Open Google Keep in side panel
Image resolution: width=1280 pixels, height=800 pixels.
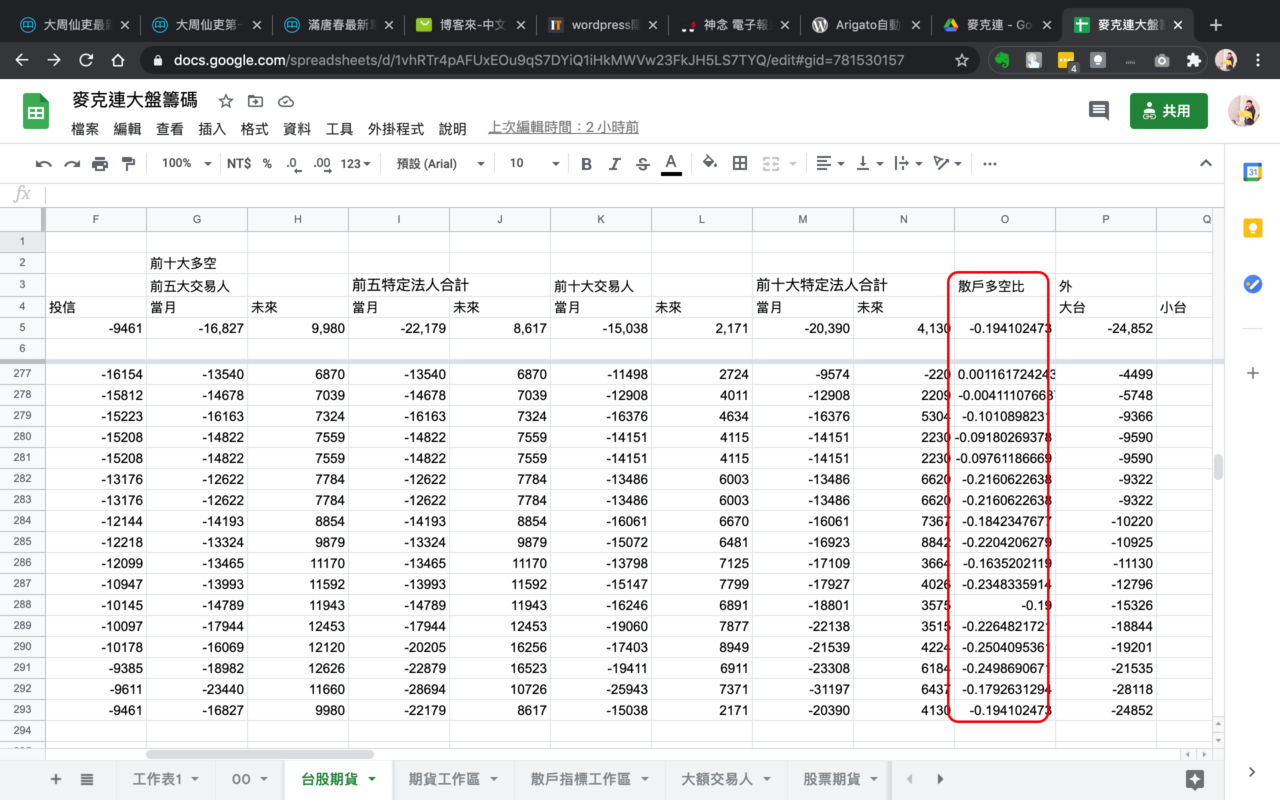pyautogui.click(x=1252, y=228)
